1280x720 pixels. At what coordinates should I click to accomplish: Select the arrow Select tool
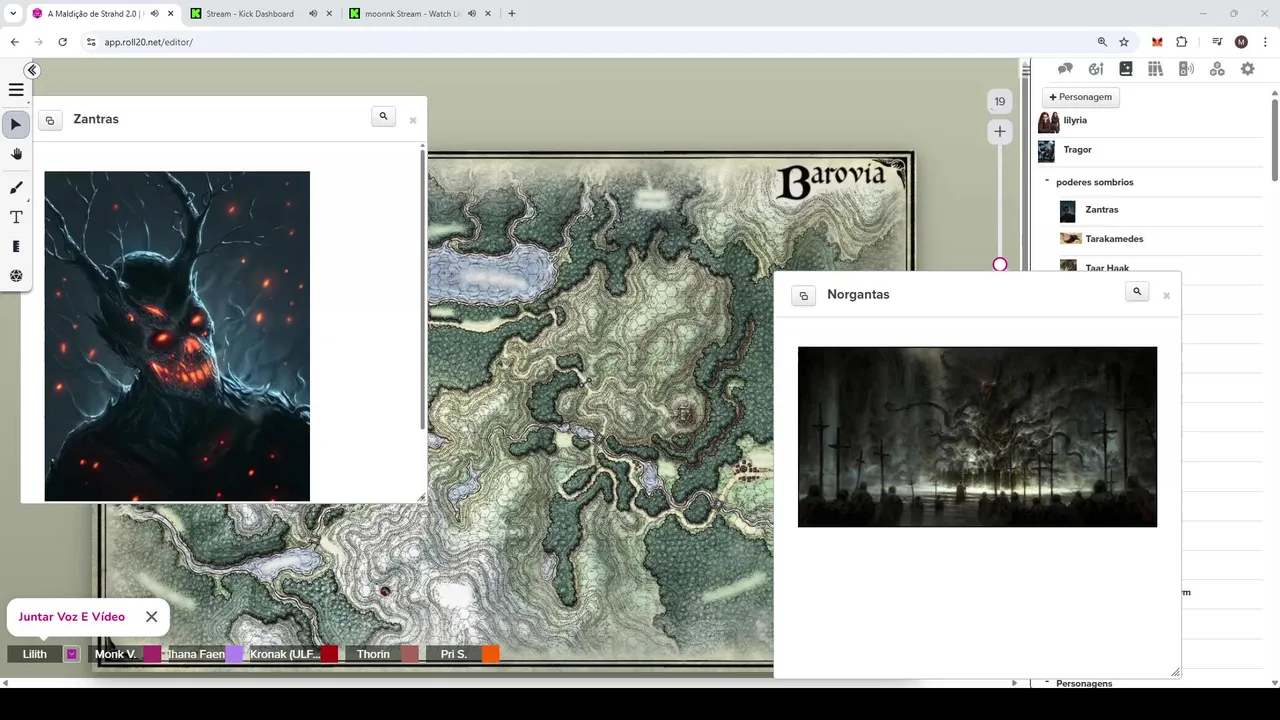point(16,125)
